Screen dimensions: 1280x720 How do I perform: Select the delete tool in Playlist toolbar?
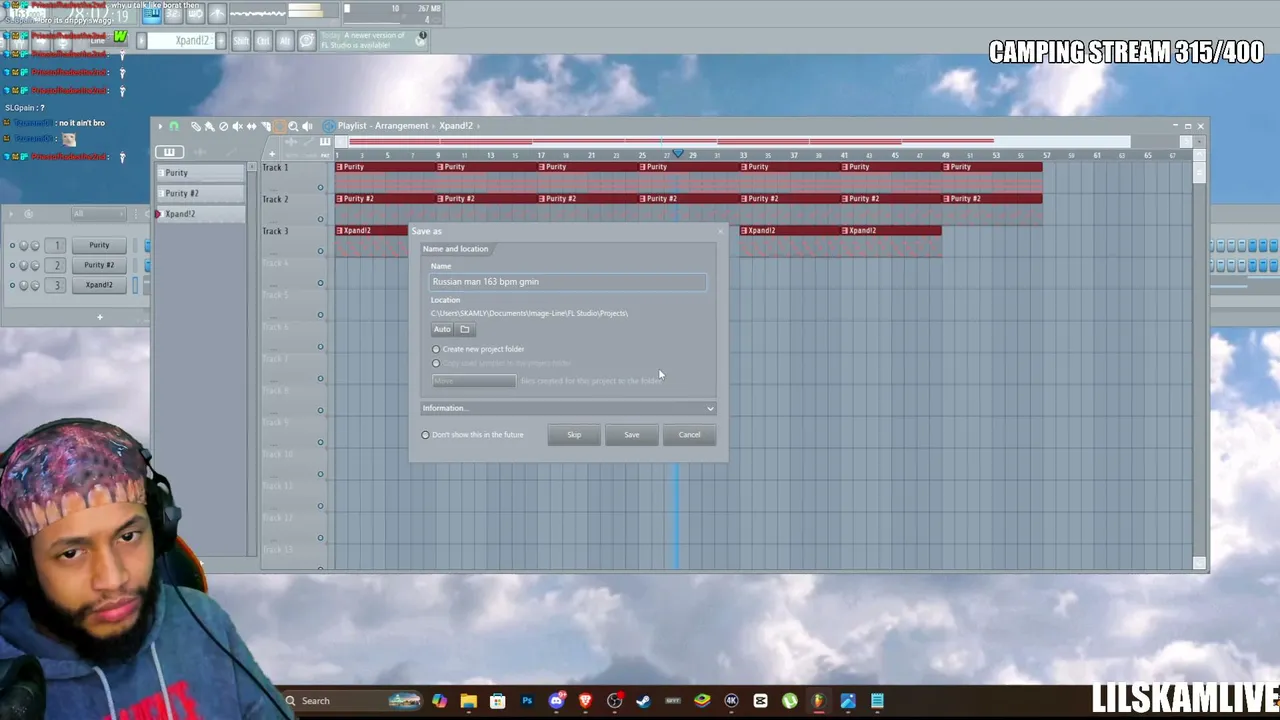223,126
